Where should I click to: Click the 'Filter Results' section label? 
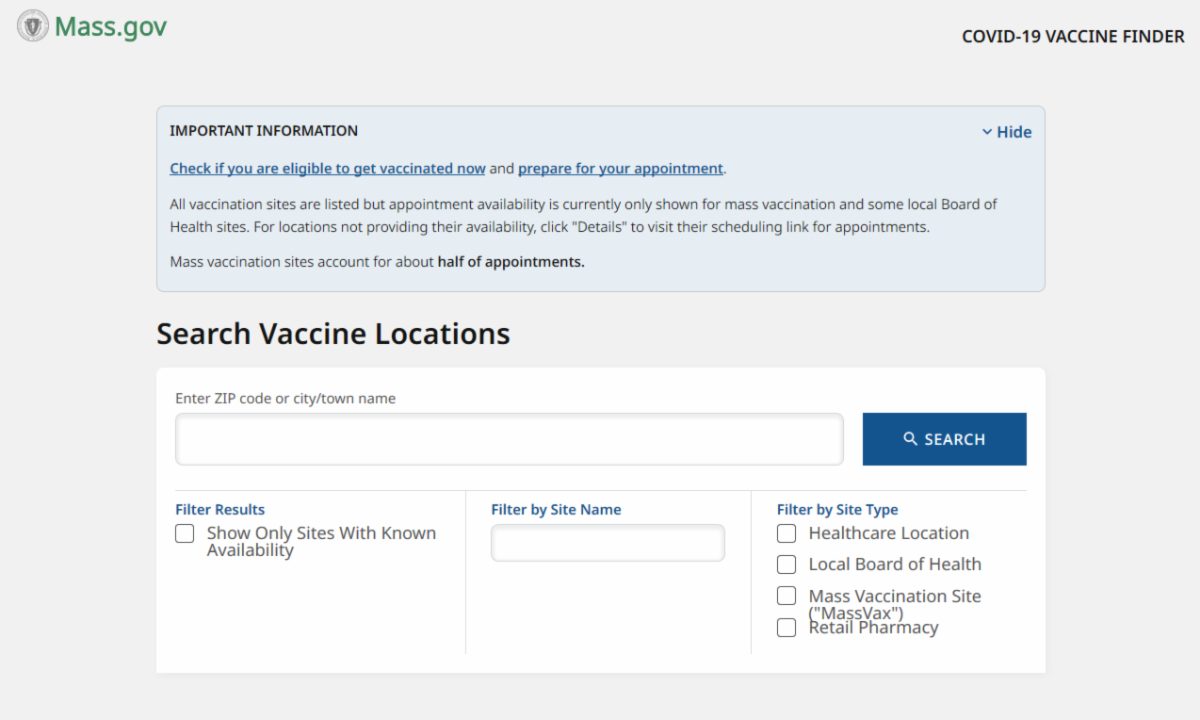(220, 510)
